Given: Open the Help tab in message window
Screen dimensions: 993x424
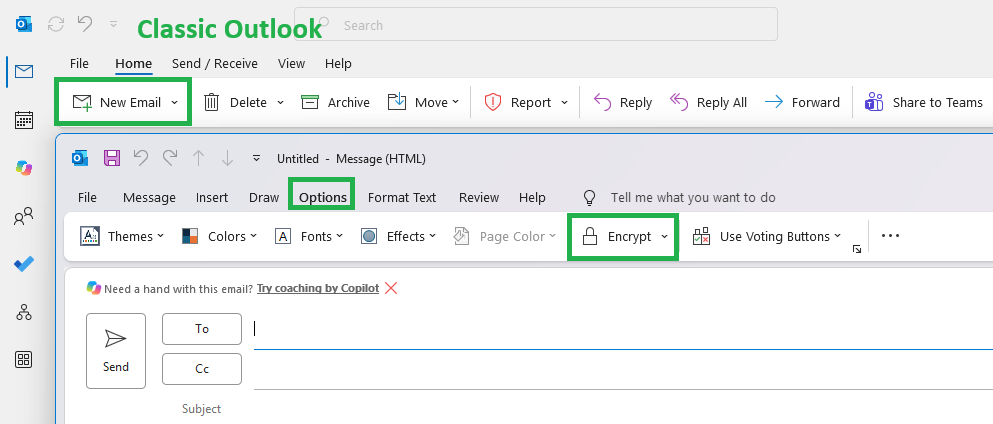Looking at the screenshot, I should pyautogui.click(x=532, y=197).
